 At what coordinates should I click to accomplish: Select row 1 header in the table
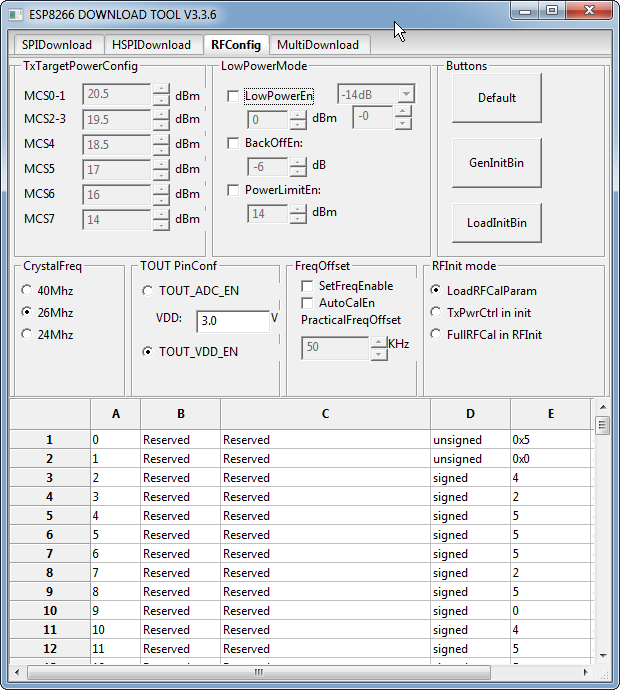pos(50,440)
